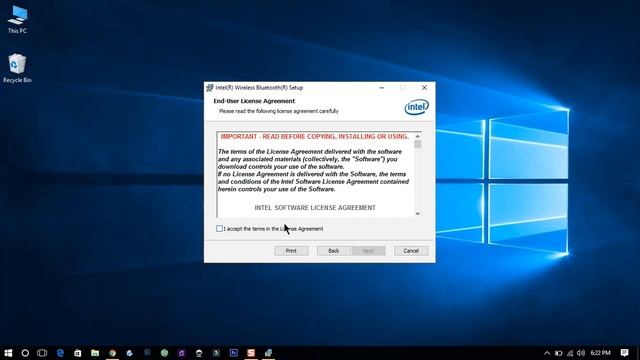Open the Action Center notifications
This screenshot has width=640, height=360.
[x=624, y=353]
